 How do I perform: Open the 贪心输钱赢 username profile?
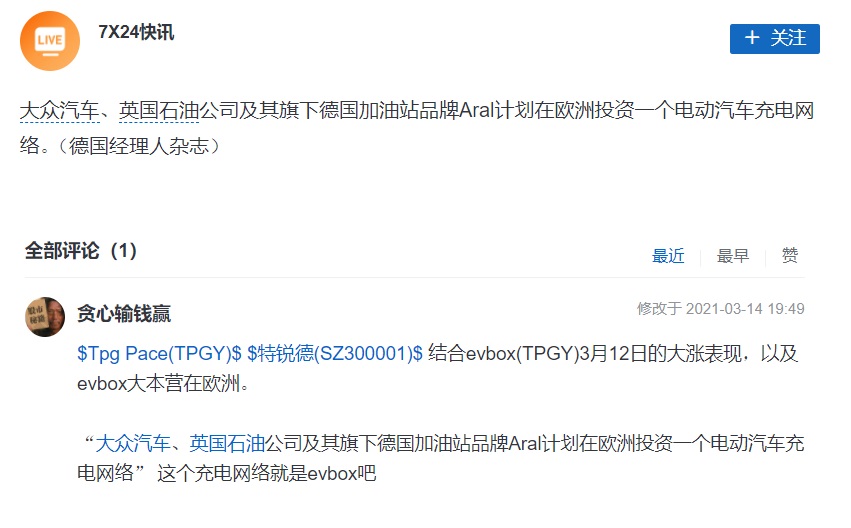124,314
